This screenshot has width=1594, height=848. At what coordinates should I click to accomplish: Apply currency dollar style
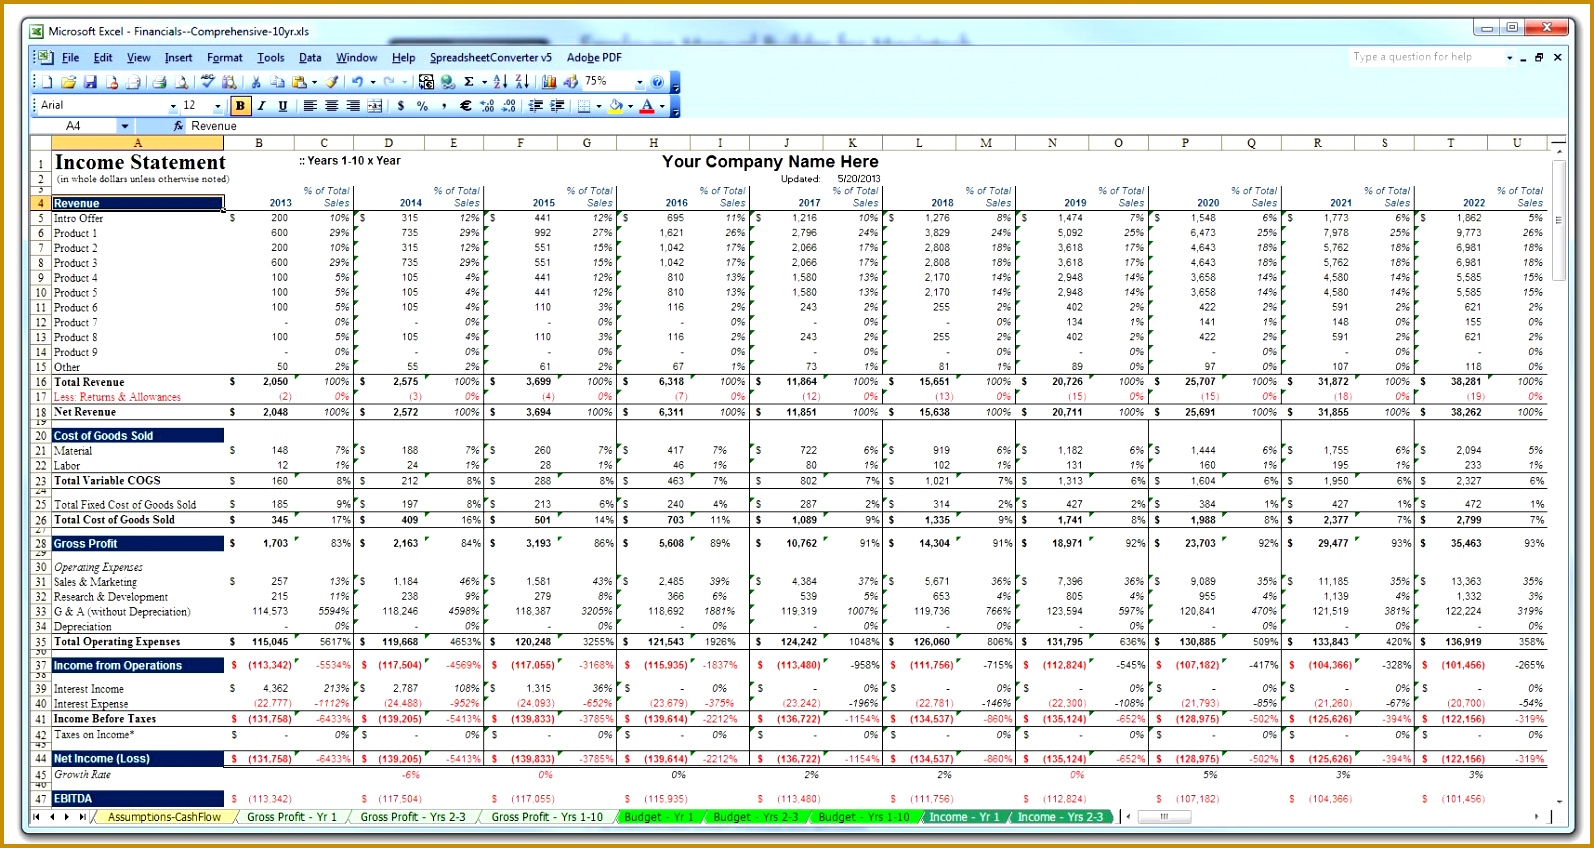coord(400,106)
